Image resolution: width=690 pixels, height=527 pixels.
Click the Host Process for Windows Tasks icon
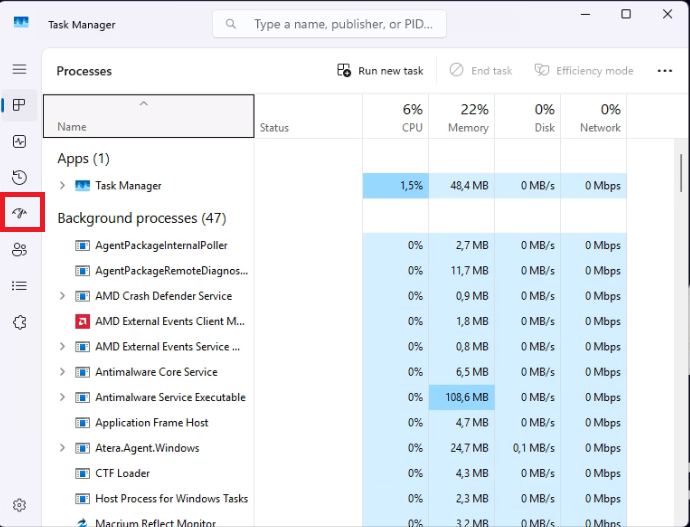[82, 499]
